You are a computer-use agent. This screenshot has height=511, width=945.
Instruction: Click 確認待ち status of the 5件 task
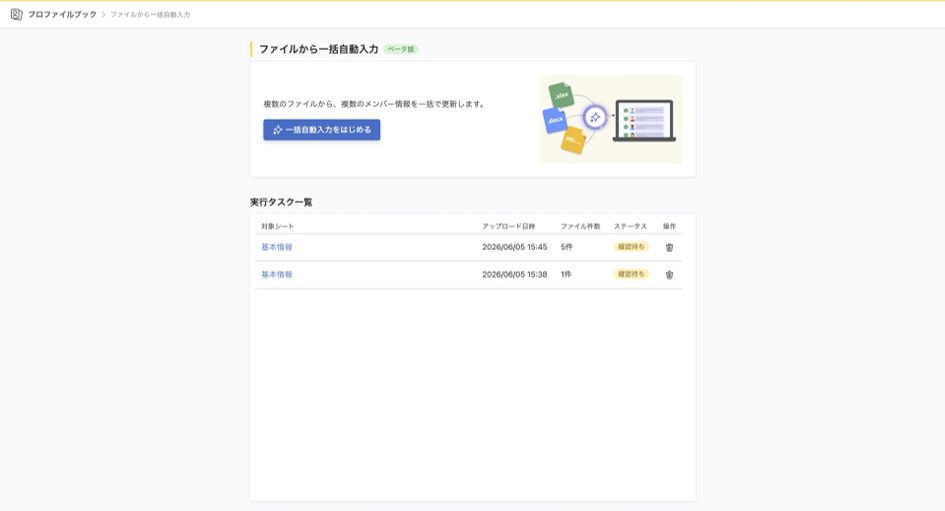(x=631, y=246)
